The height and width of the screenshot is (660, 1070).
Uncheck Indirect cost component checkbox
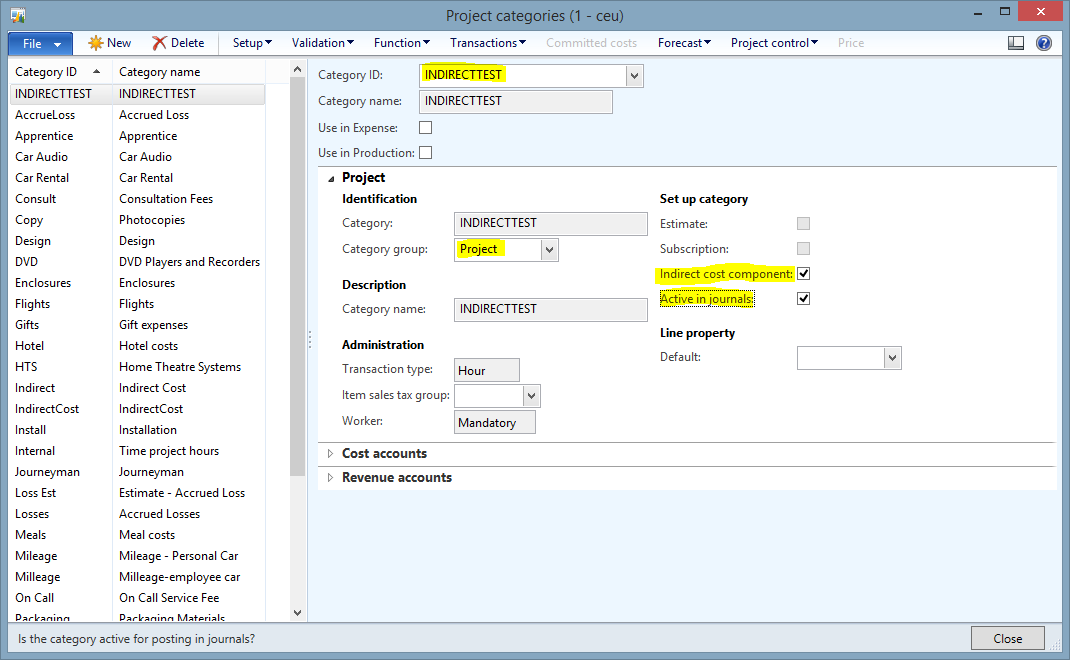click(803, 274)
